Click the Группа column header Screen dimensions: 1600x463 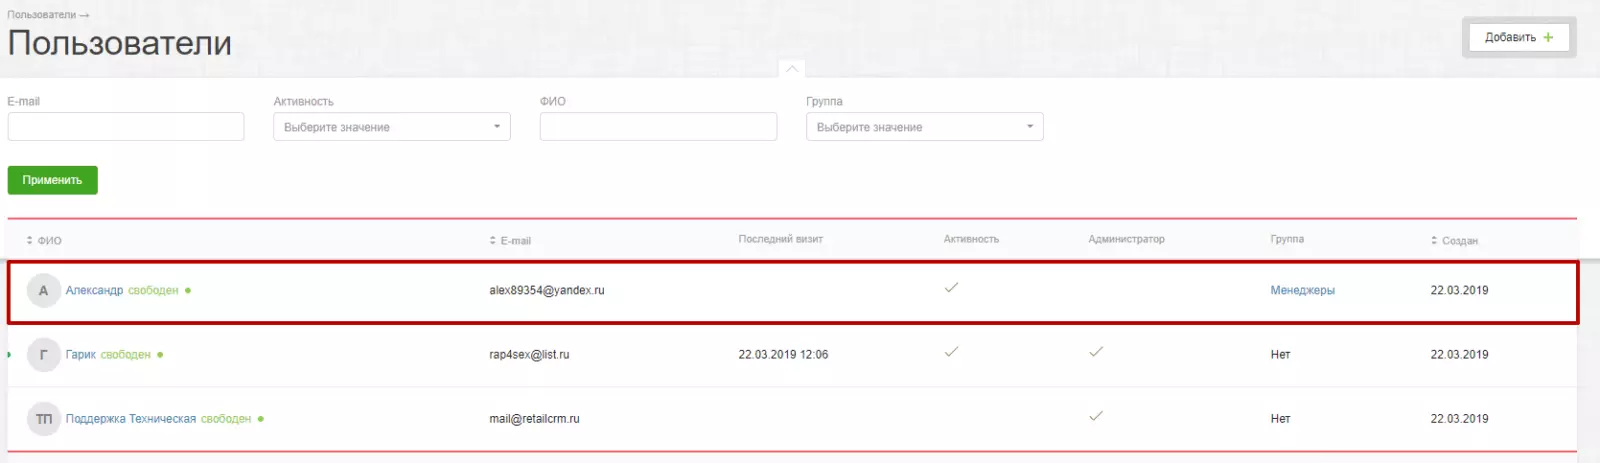pyautogui.click(x=1287, y=239)
